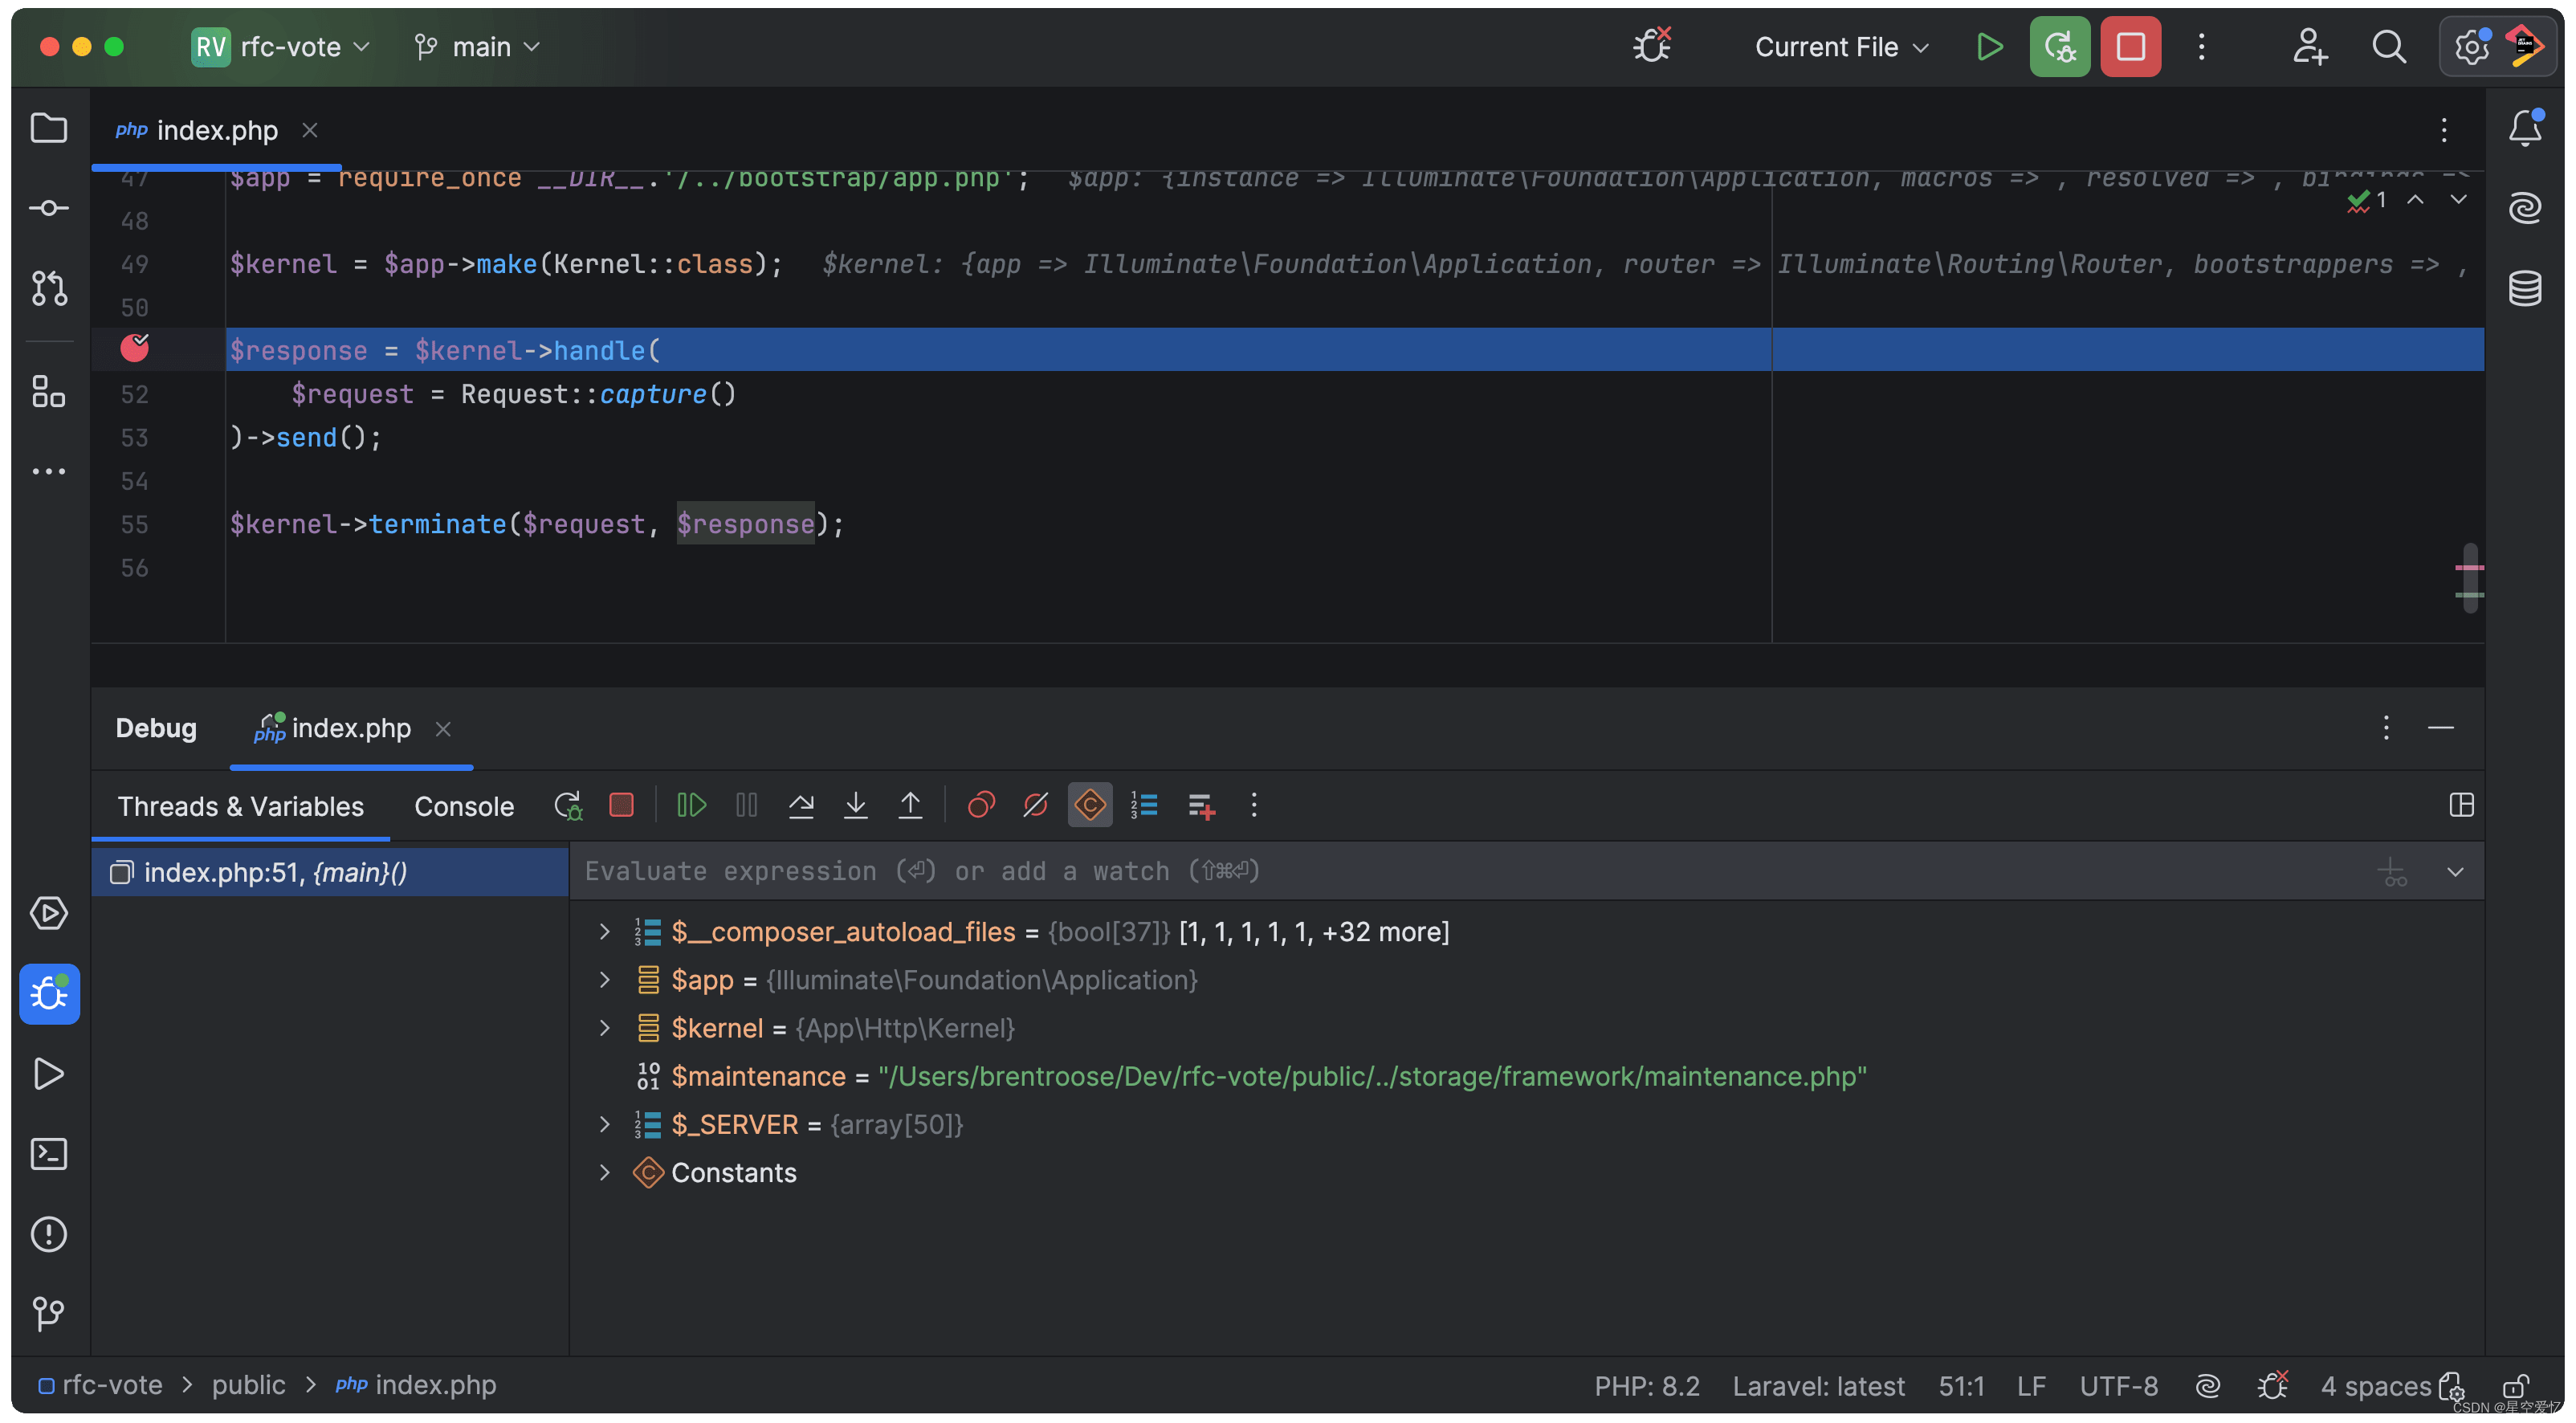Resume Program in debug toolbar

coord(691,805)
